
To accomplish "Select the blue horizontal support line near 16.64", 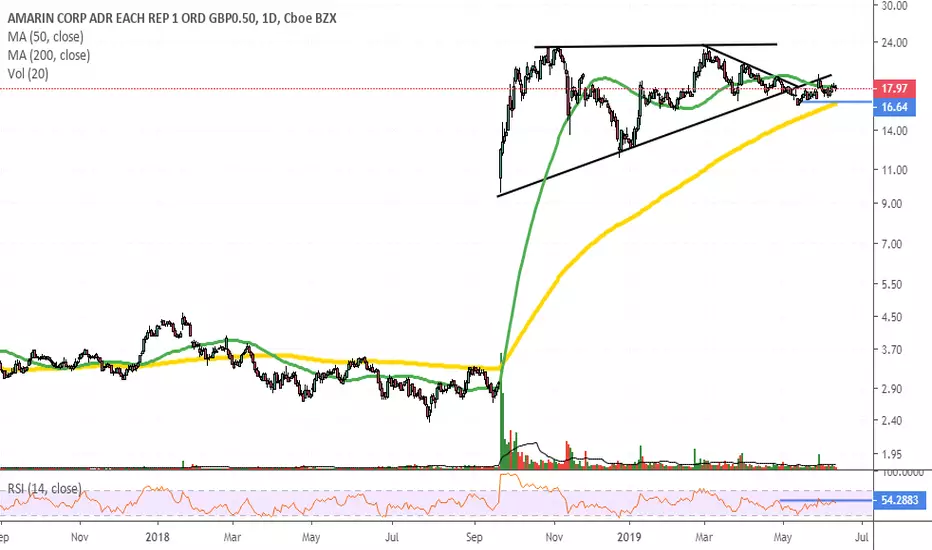I will pos(836,102).
